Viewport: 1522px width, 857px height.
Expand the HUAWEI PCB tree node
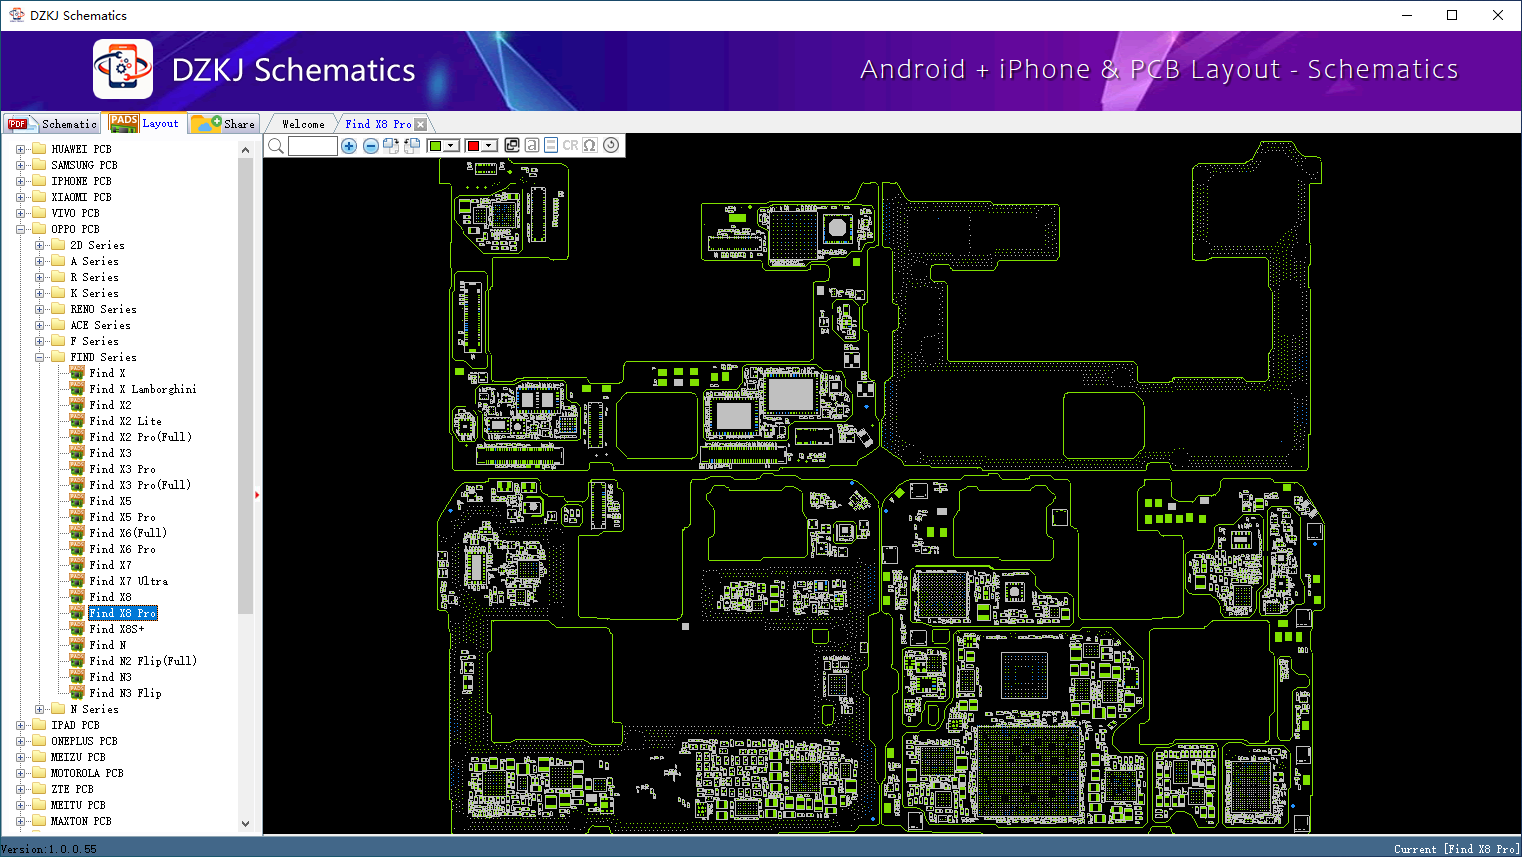[x=20, y=149]
